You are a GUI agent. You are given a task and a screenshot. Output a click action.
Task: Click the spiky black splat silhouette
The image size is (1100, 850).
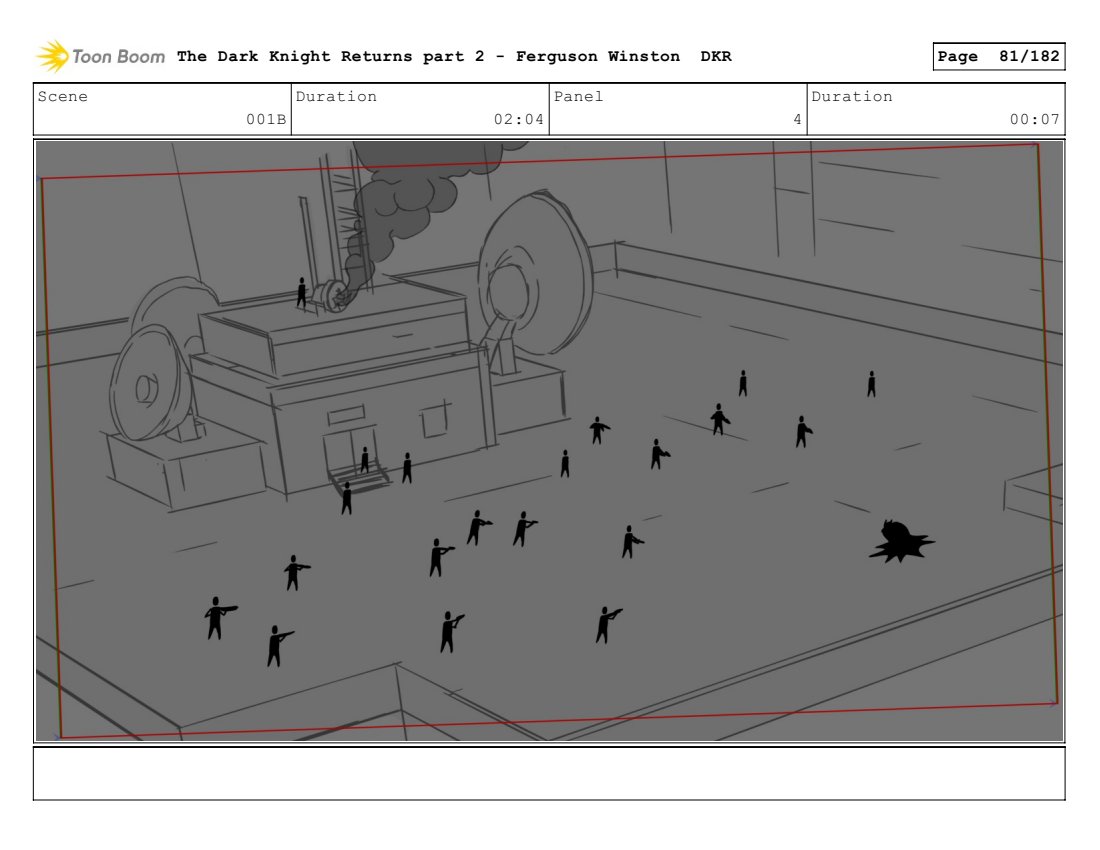pyautogui.click(x=901, y=541)
